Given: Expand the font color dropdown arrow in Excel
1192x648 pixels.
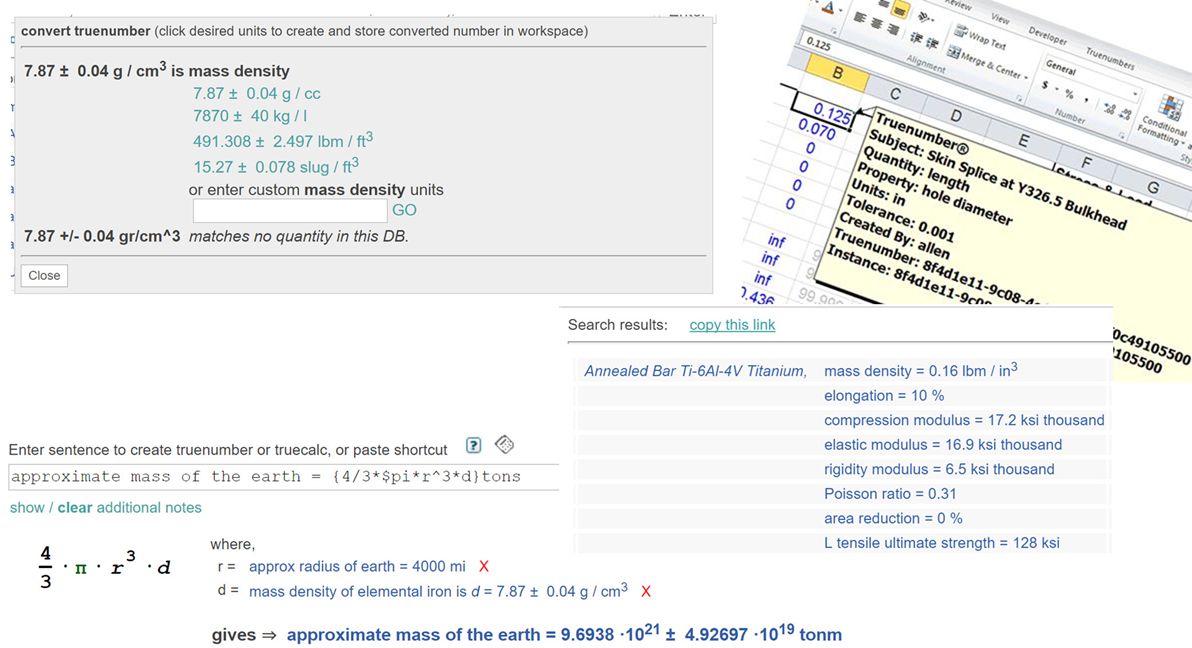Looking at the screenshot, I should point(841,10).
